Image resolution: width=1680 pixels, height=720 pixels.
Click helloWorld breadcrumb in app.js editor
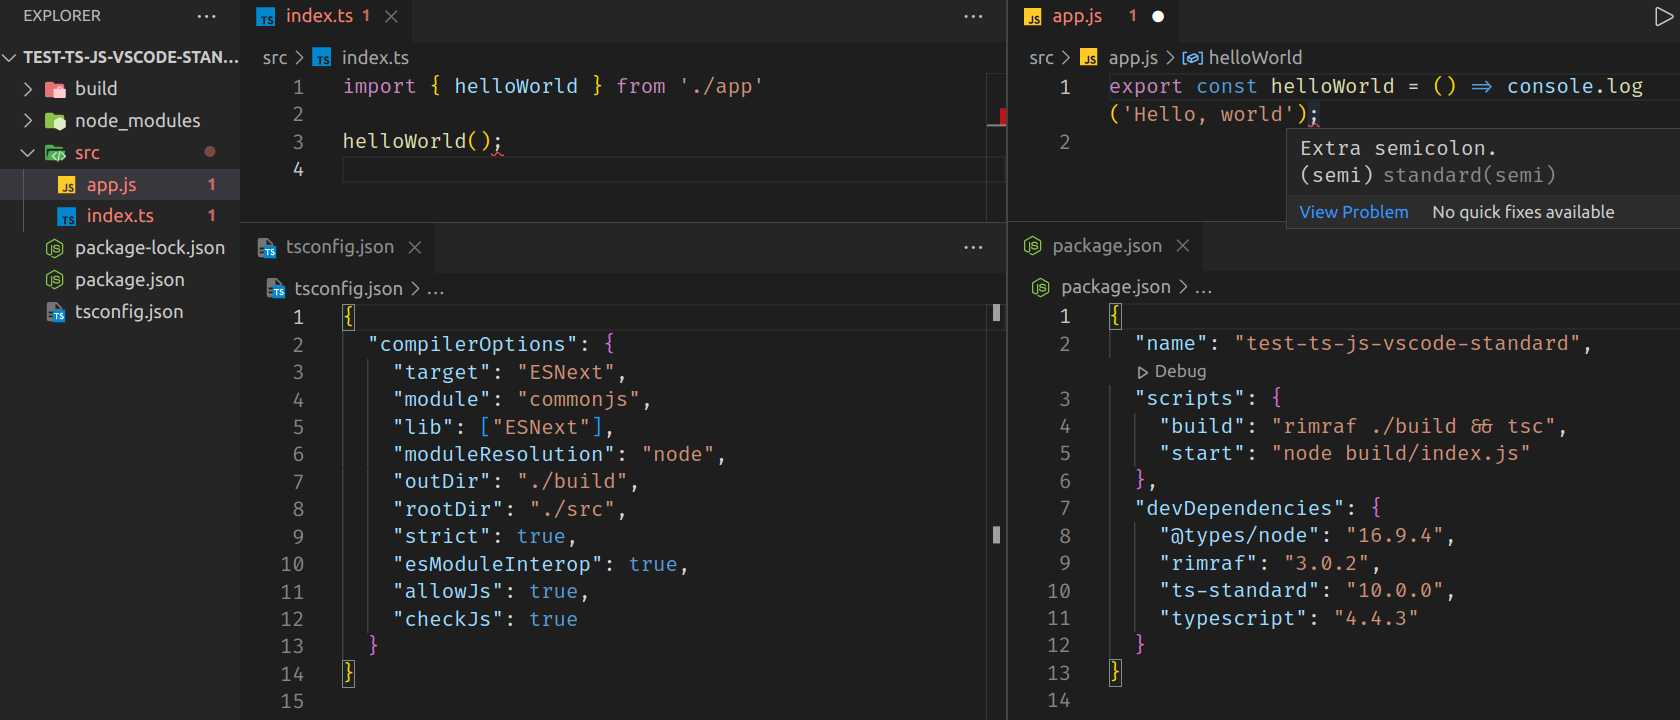[1255, 58]
